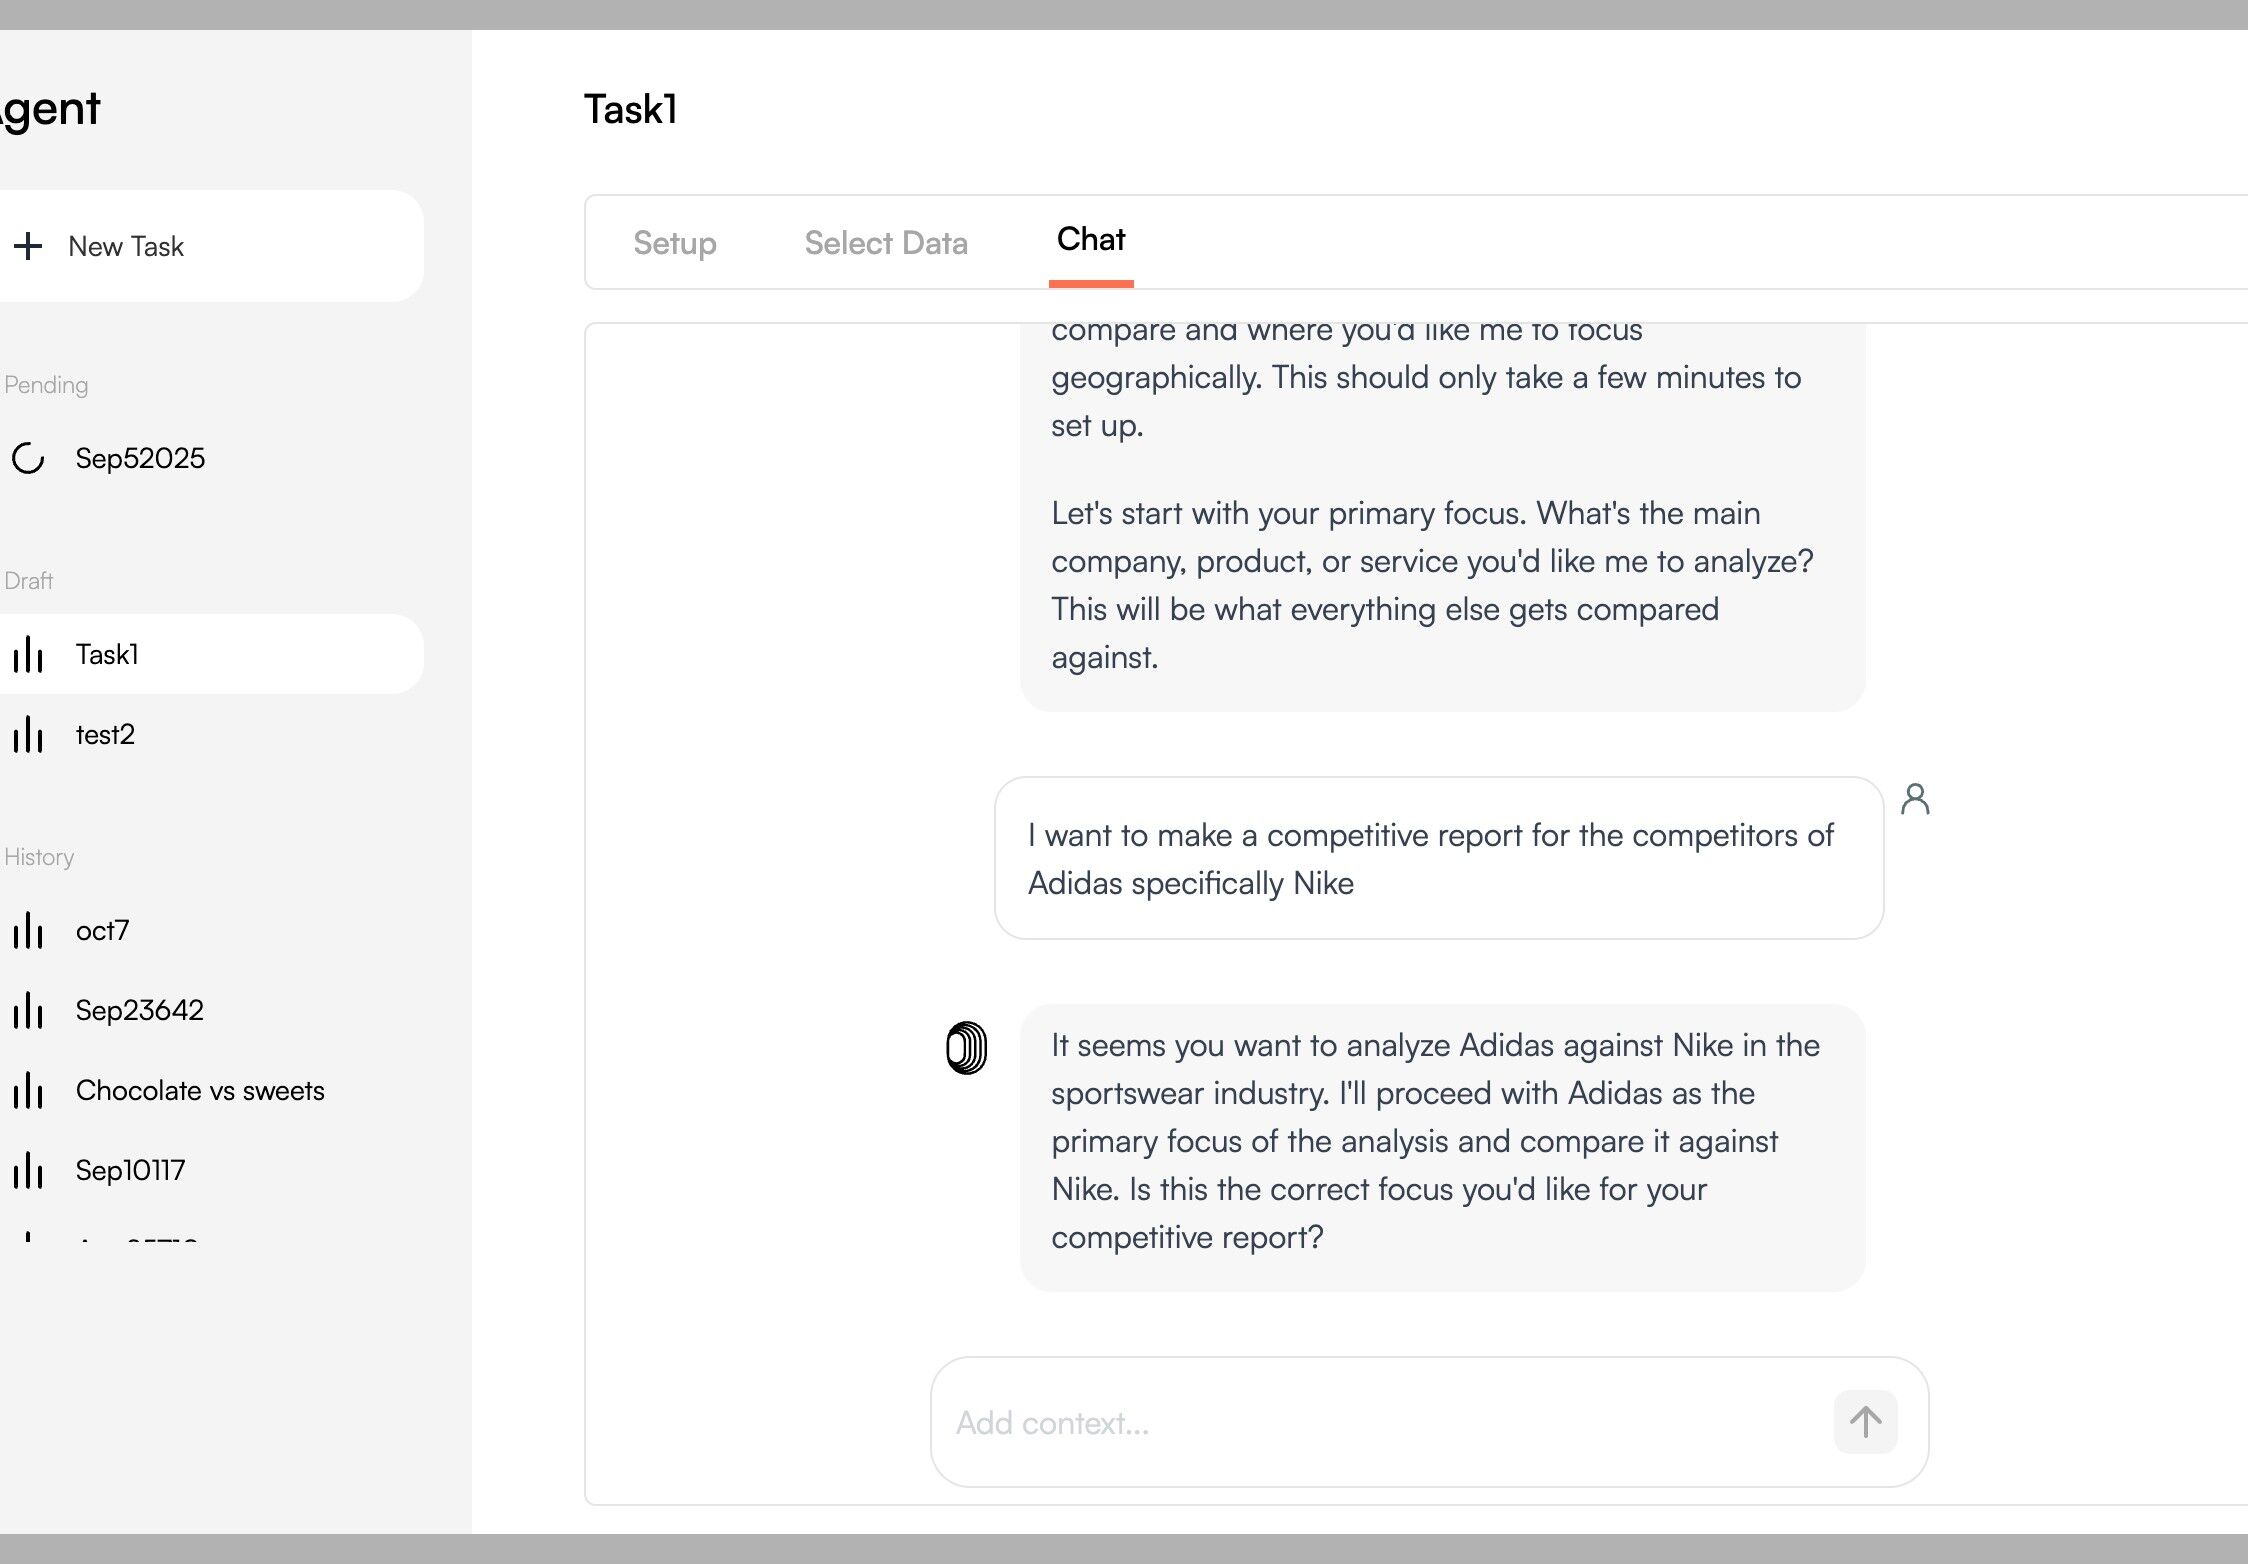This screenshot has height=1564, width=2248.
Task: Click the bar chart icon beside Sep10117
Action: coord(28,1171)
